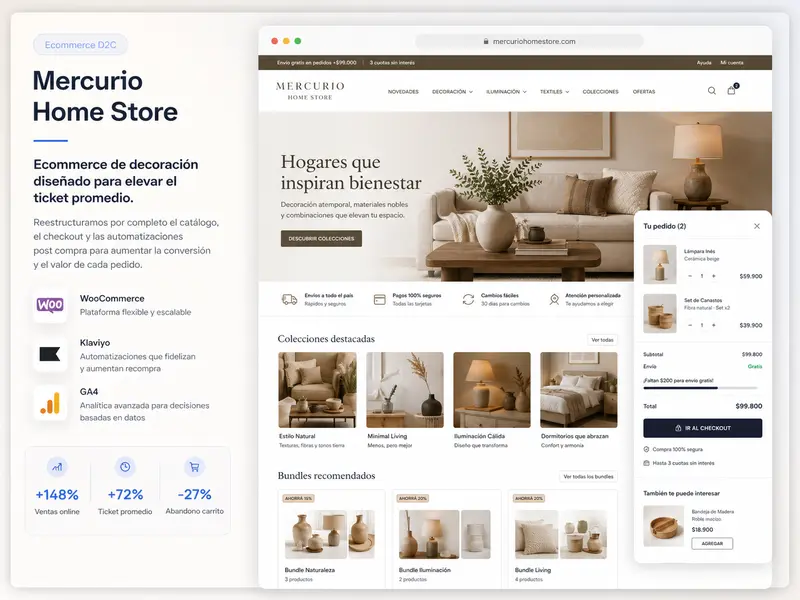Open the Bundle Naturaleza product image

(330, 534)
